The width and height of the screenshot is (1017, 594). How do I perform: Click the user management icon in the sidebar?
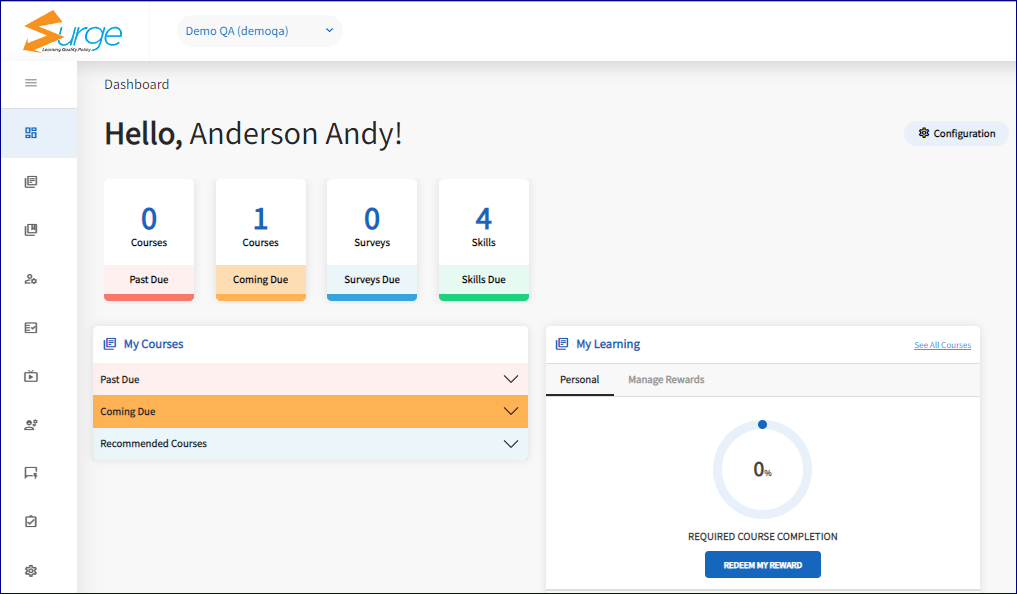click(30, 278)
